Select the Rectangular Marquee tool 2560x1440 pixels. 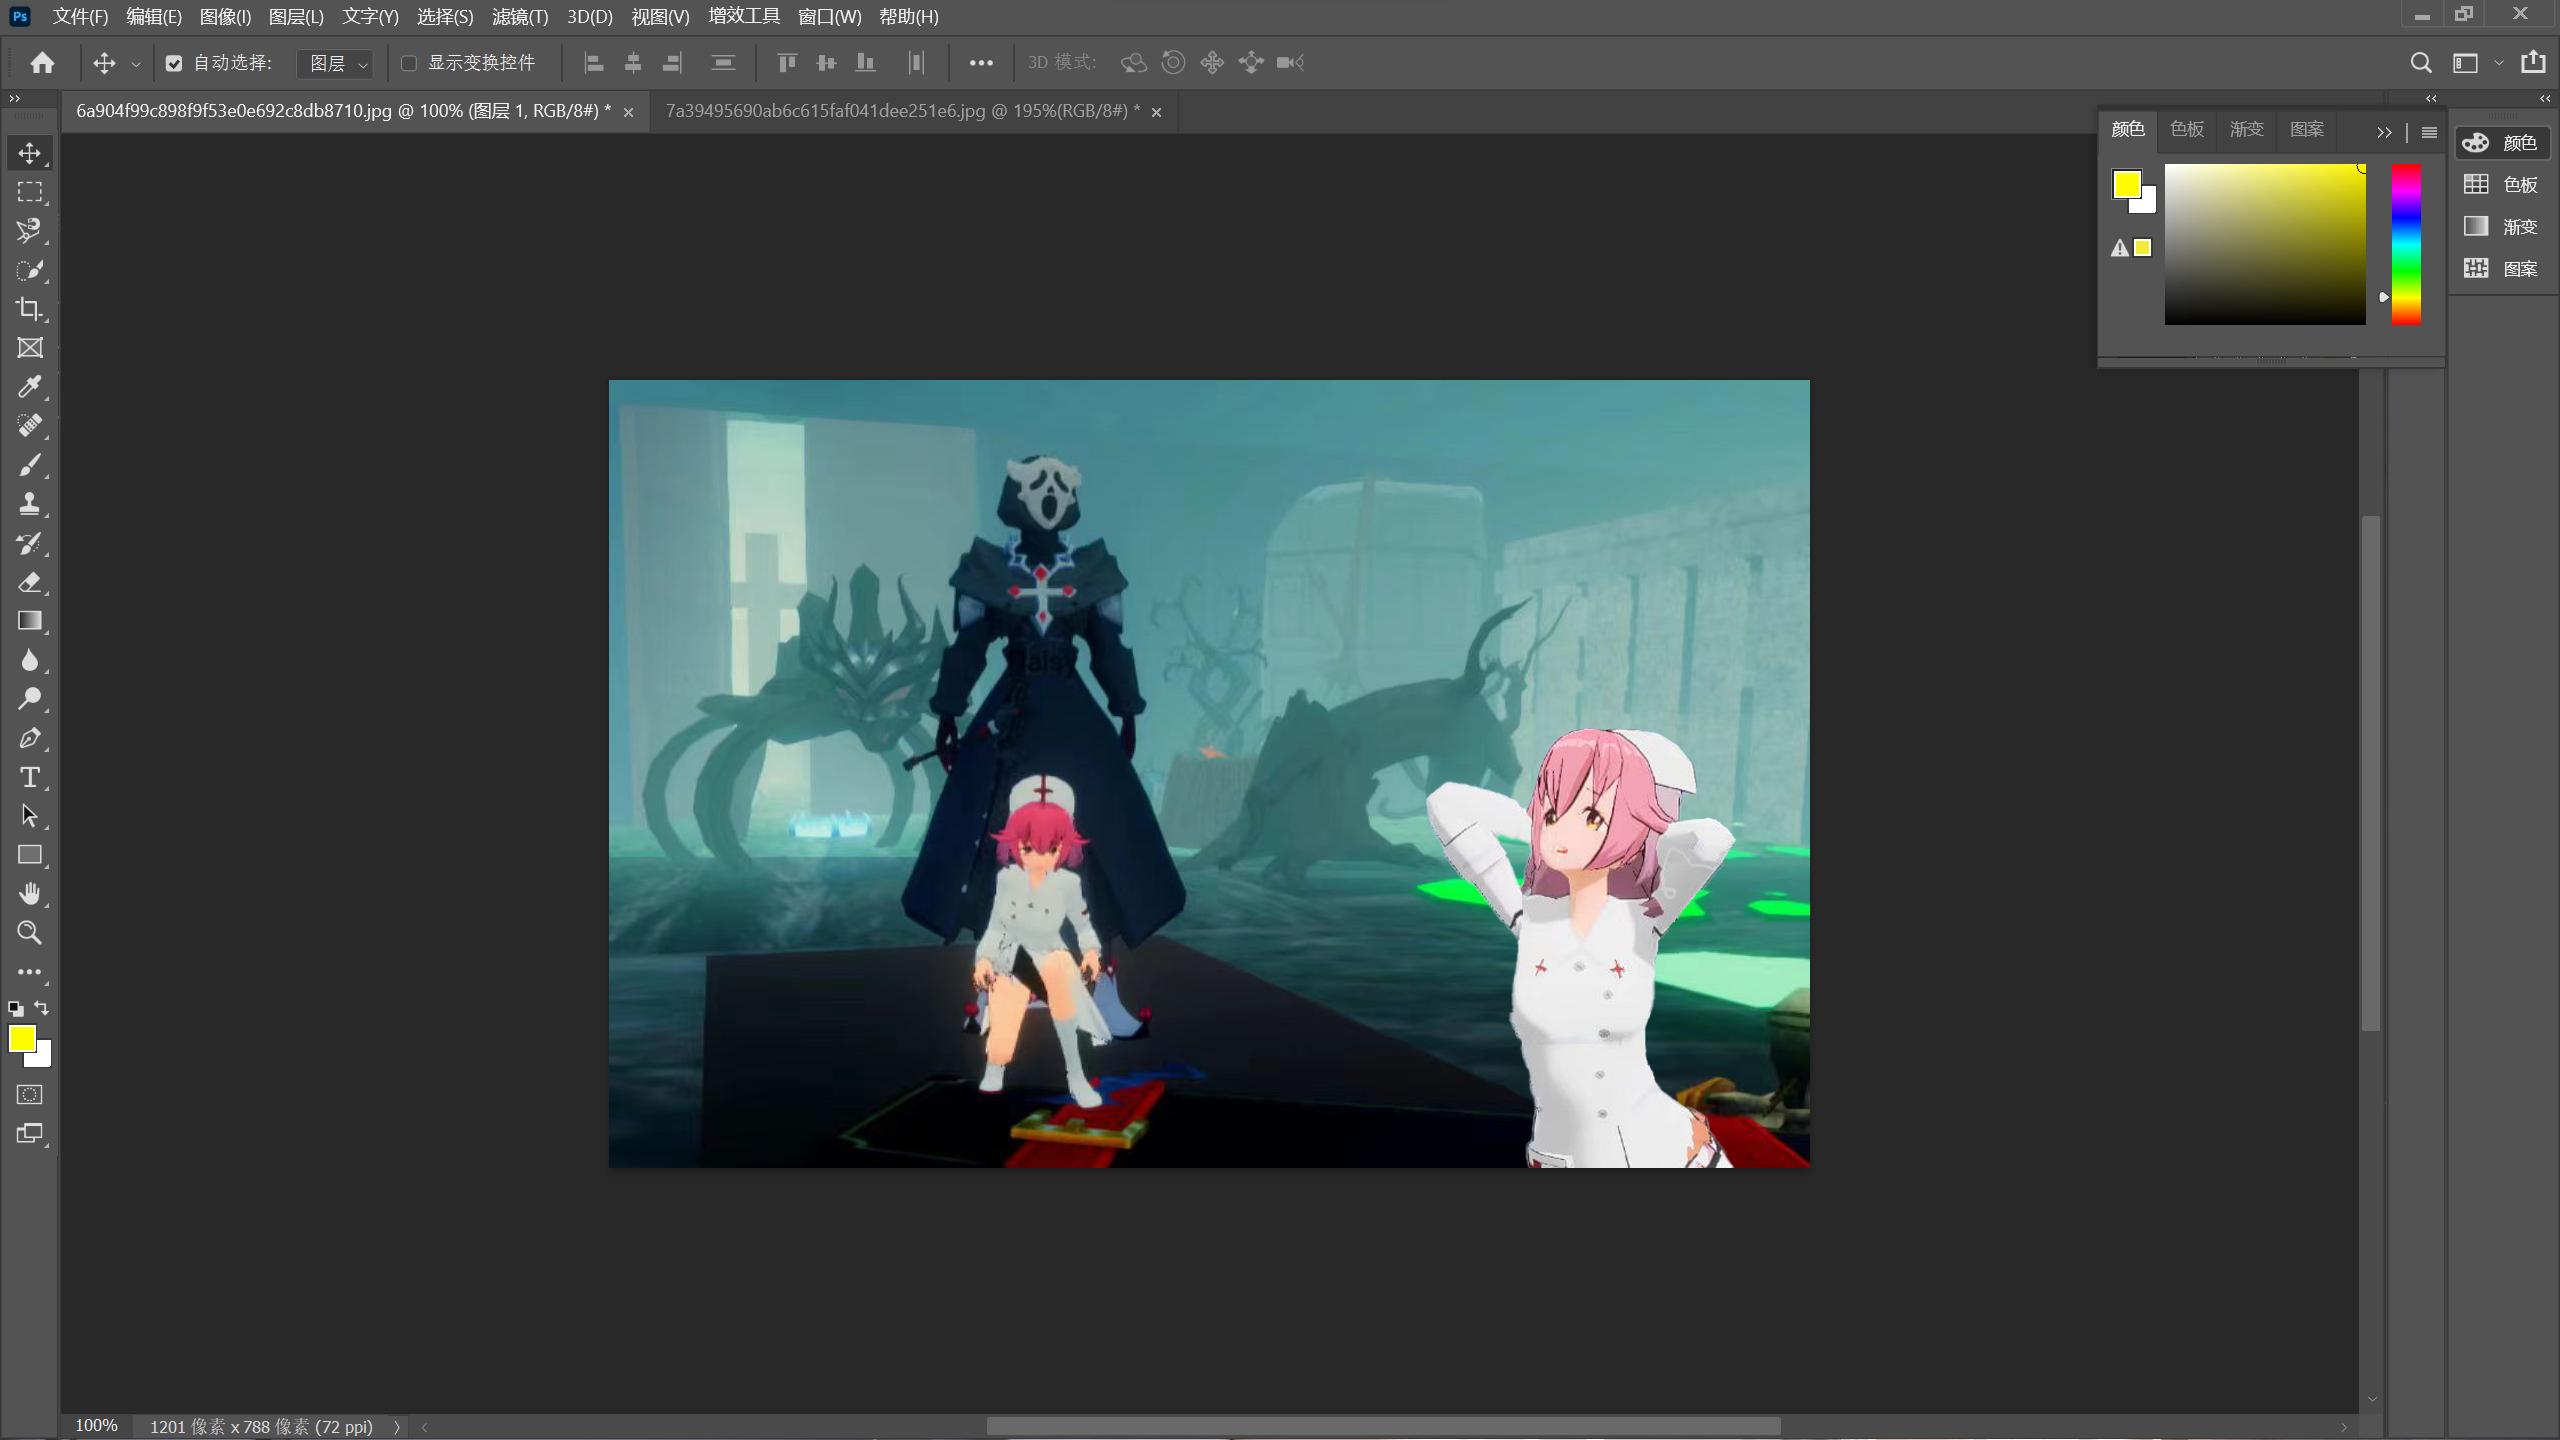(x=30, y=192)
